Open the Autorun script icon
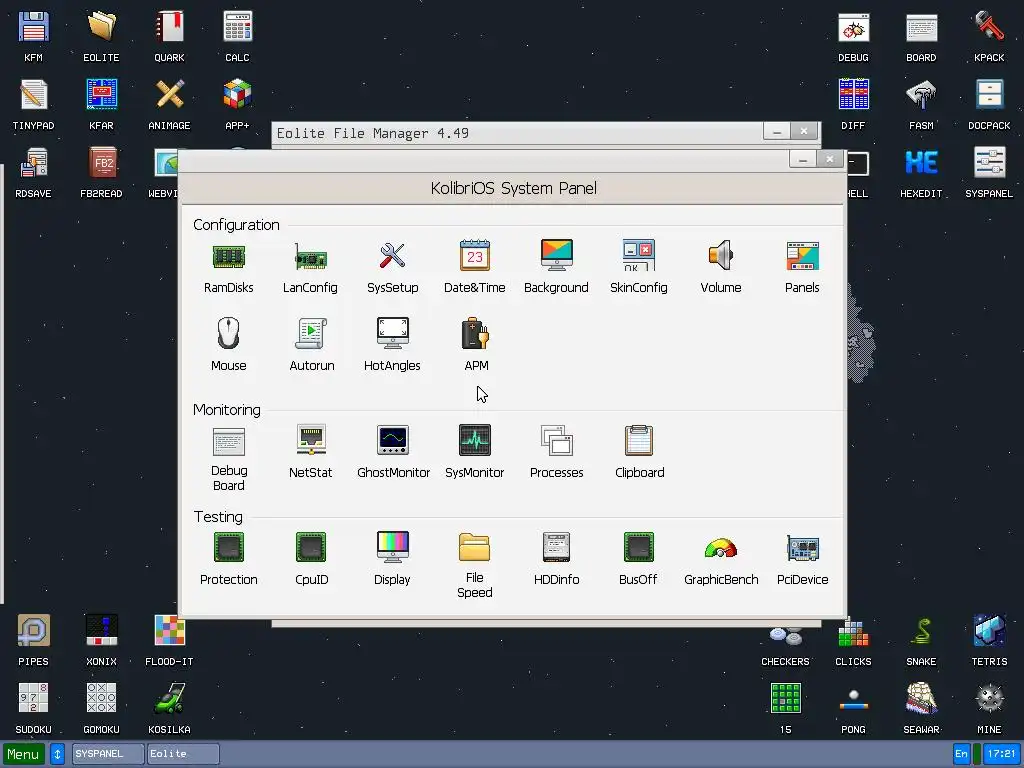 312,333
